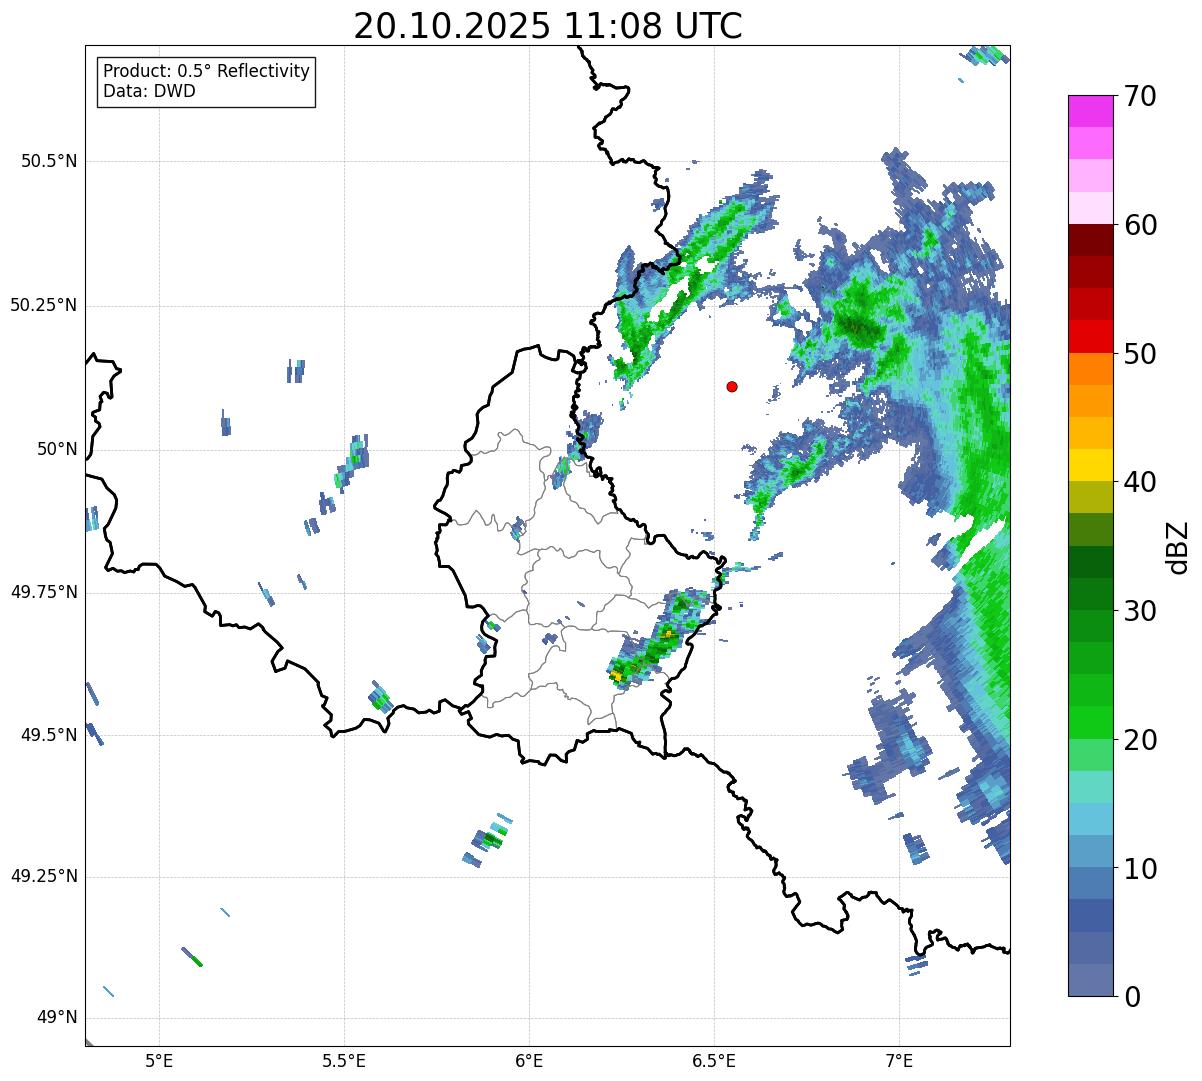Click the 49.75°N latitude label
This screenshot has height=1081, width=1202.
(44, 592)
